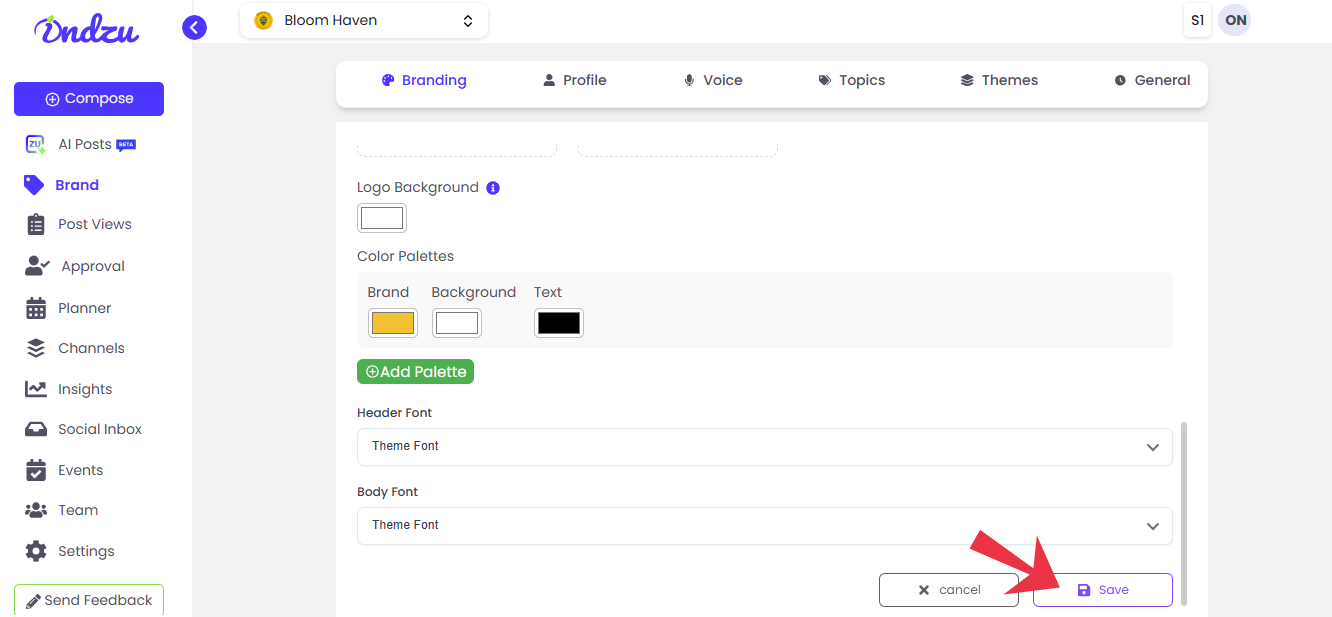1332x617 pixels.
Task: Switch to the Themes tab
Action: 998,80
